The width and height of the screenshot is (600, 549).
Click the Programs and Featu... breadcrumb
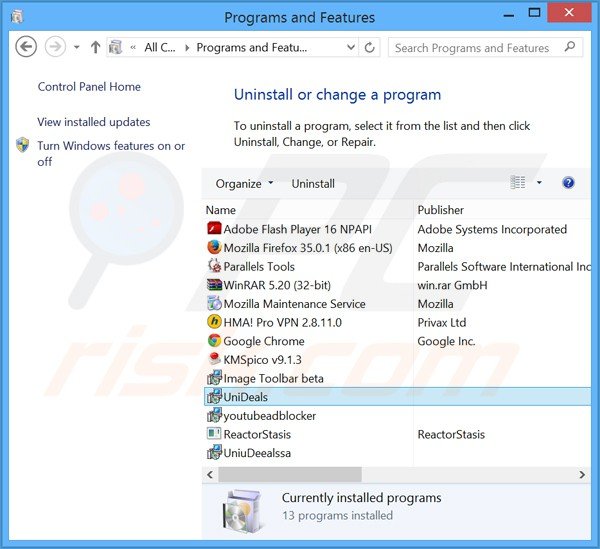click(x=251, y=47)
